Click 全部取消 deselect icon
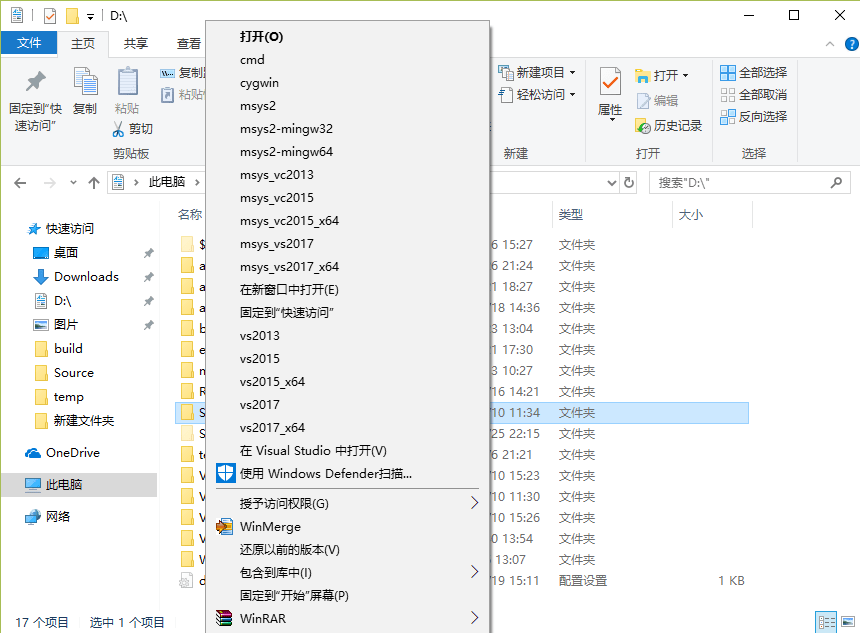Viewport: 860px width, 633px height. click(728, 94)
